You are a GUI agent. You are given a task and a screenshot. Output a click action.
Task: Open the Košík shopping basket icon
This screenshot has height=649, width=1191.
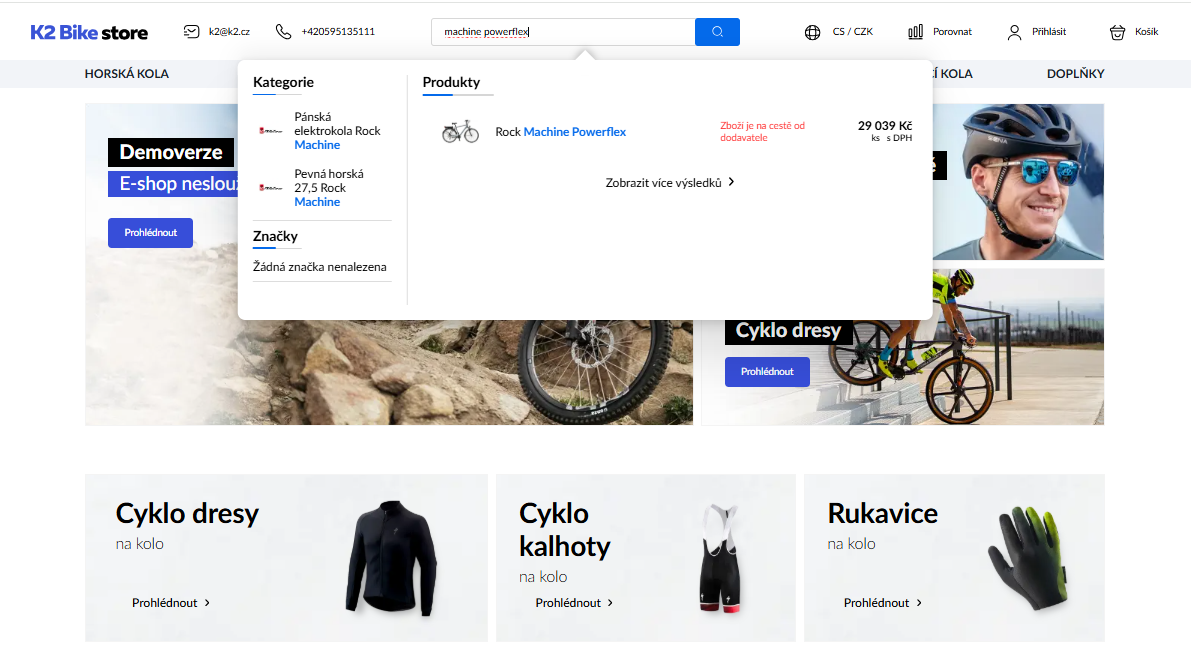[x=1117, y=32]
